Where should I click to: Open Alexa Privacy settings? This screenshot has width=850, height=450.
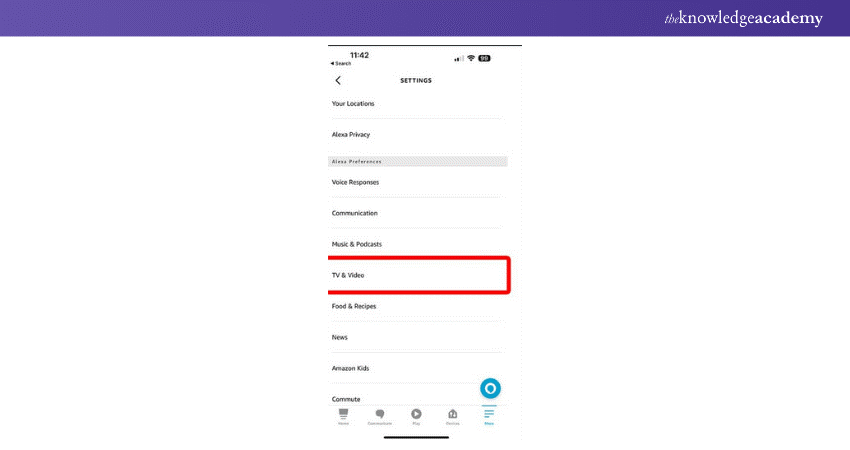pos(417,134)
